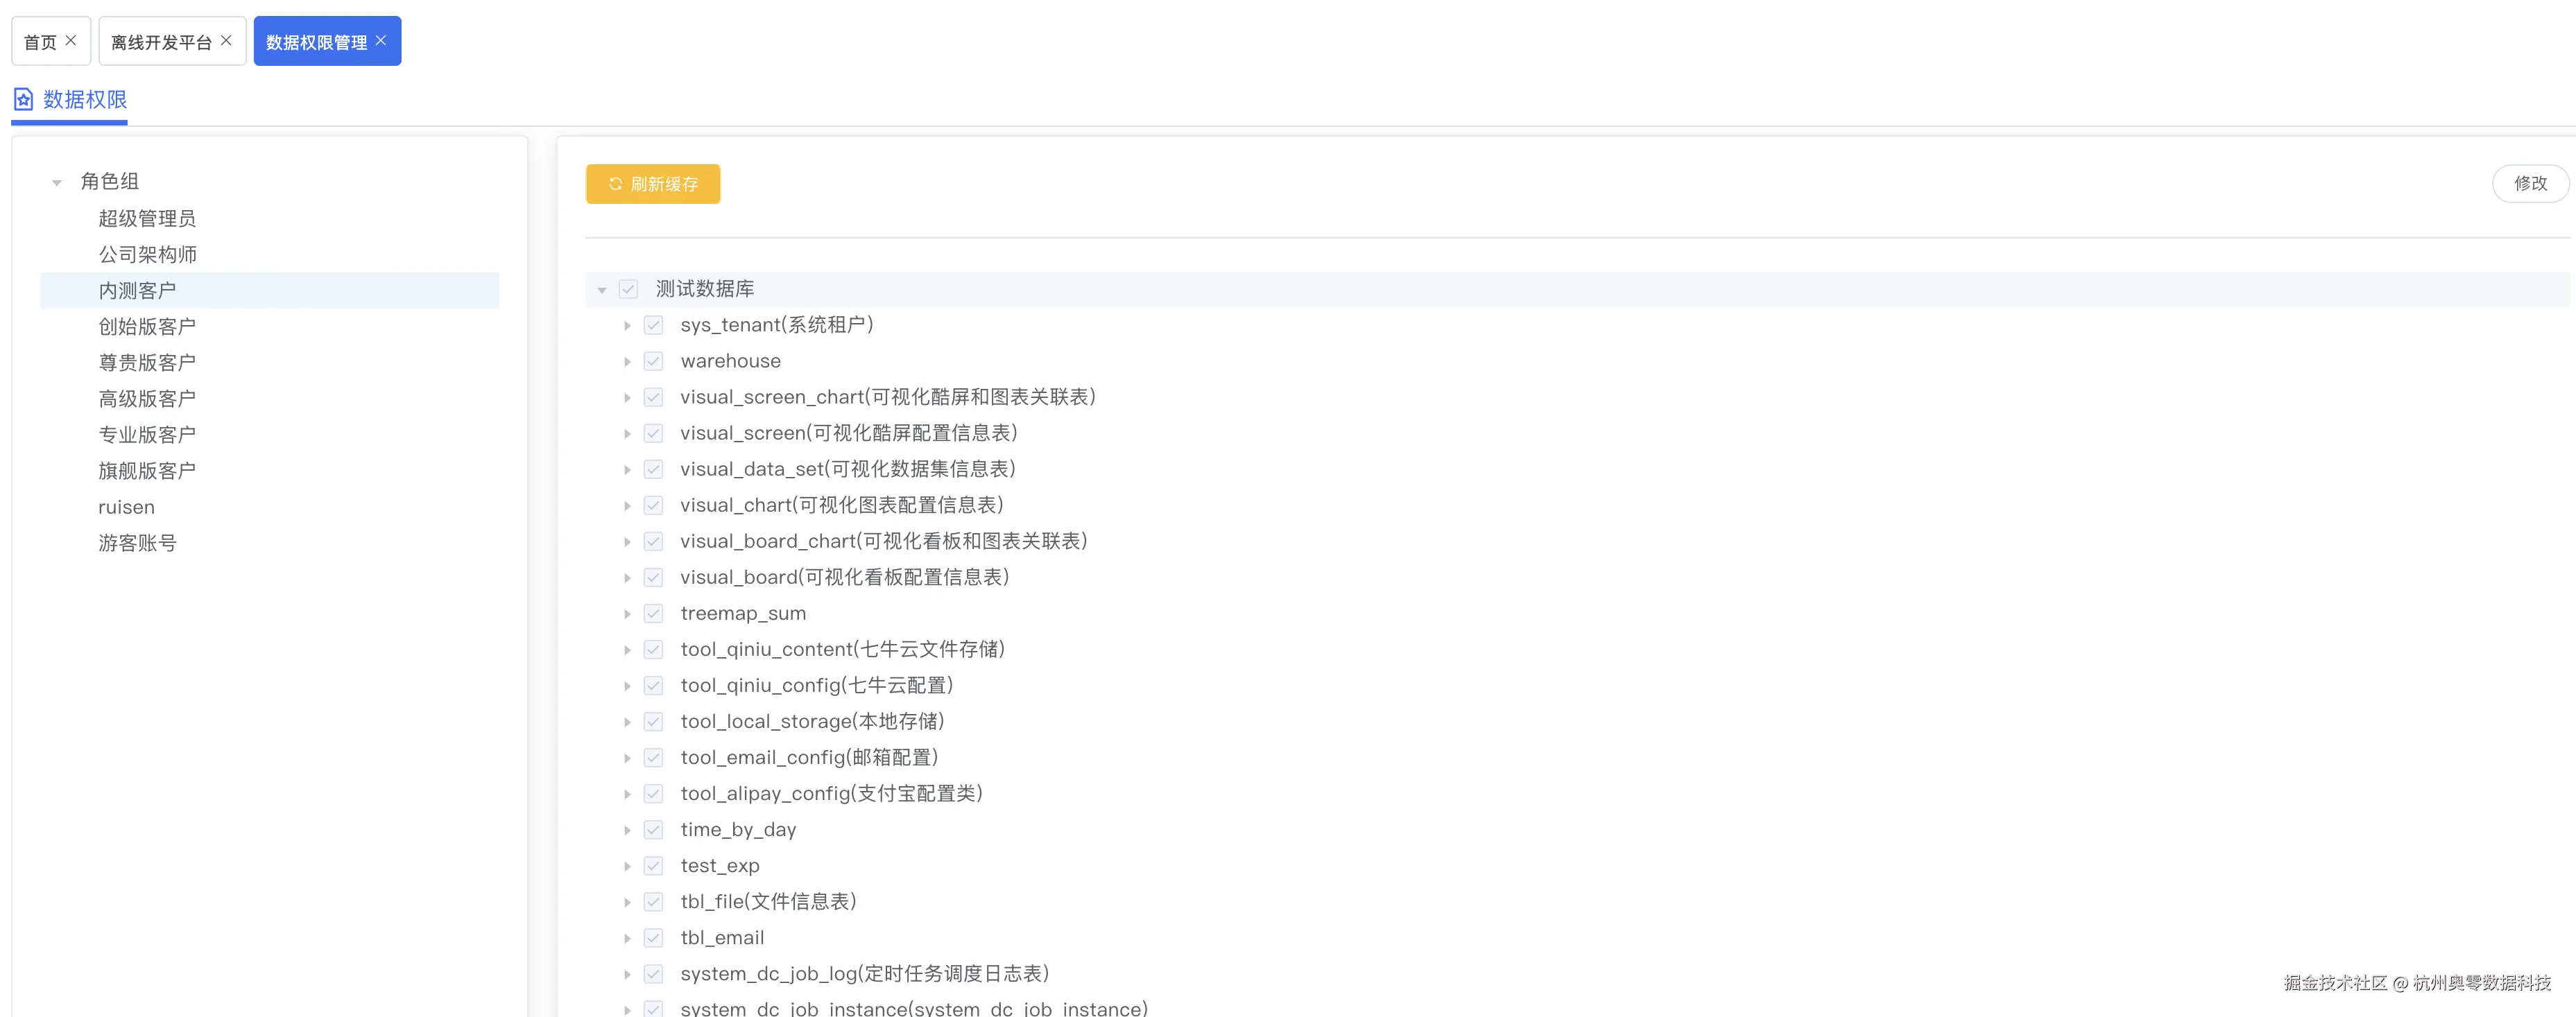Screen dimensions: 2576x1017
Task: Uncheck the 测试数据库 checkbox
Action: pos(628,288)
